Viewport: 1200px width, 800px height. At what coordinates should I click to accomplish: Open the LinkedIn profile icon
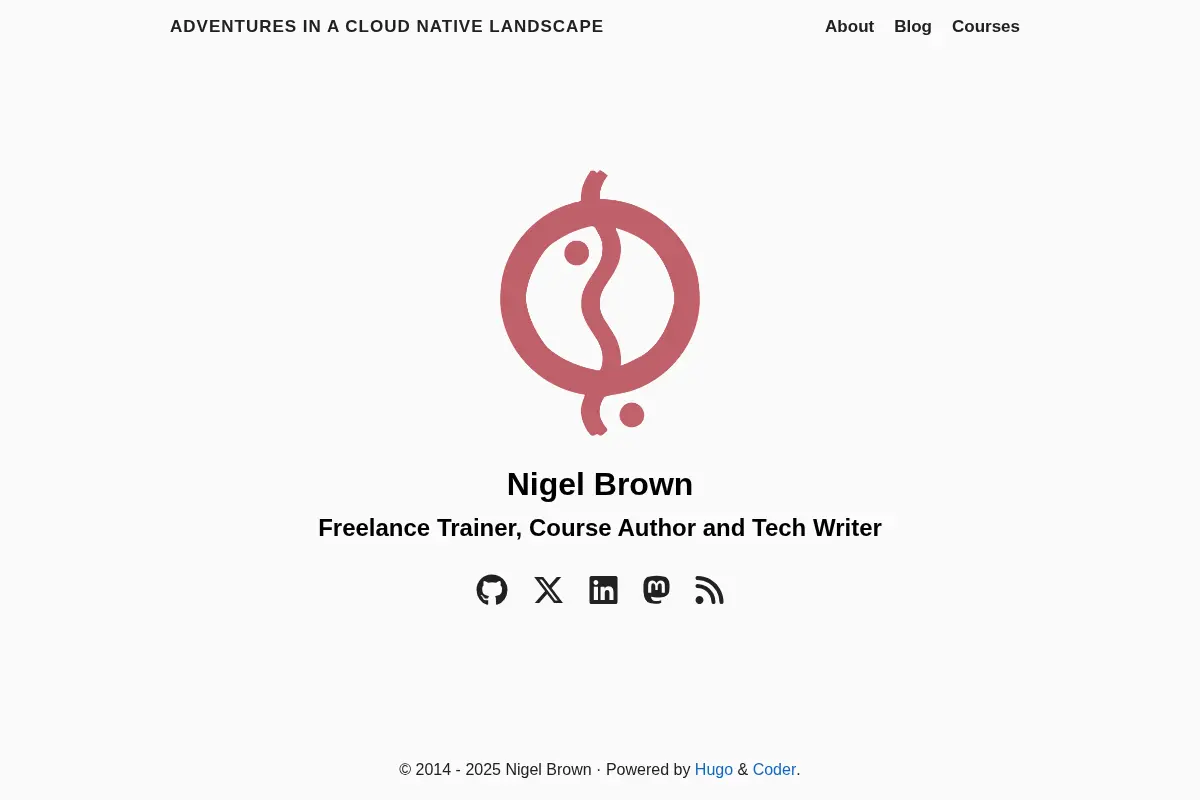tap(603, 590)
